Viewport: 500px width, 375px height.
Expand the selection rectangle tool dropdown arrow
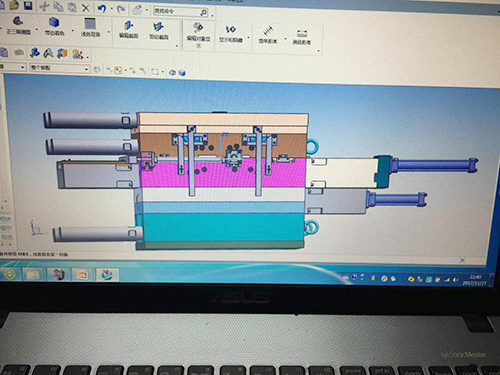tap(163, 71)
